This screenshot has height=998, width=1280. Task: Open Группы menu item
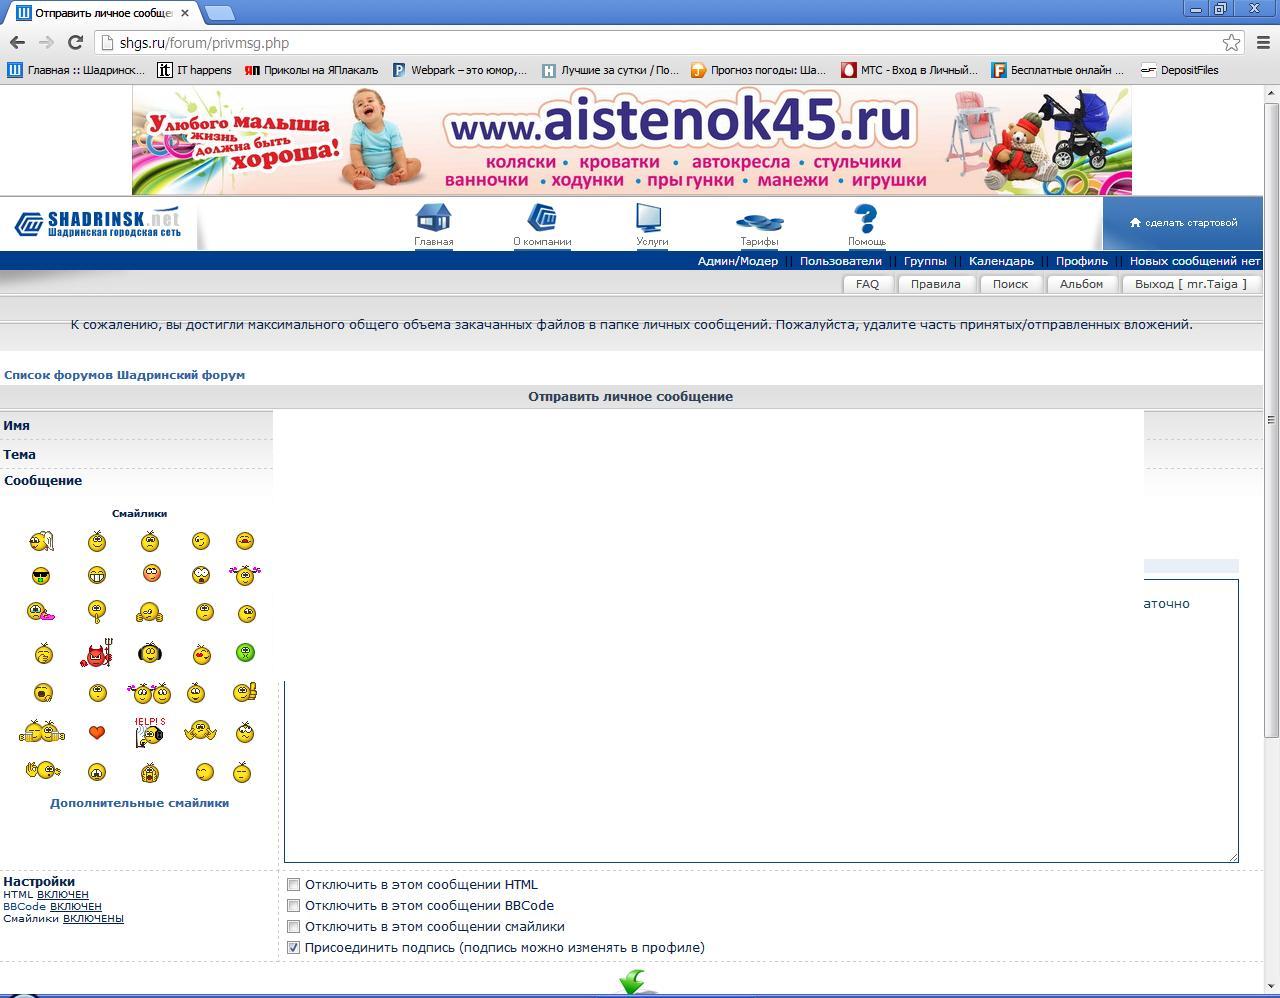tap(925, 261)
